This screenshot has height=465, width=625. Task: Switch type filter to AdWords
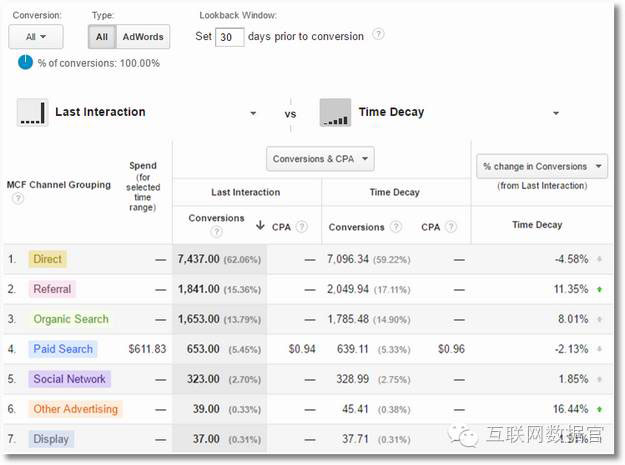pos(143,37)
